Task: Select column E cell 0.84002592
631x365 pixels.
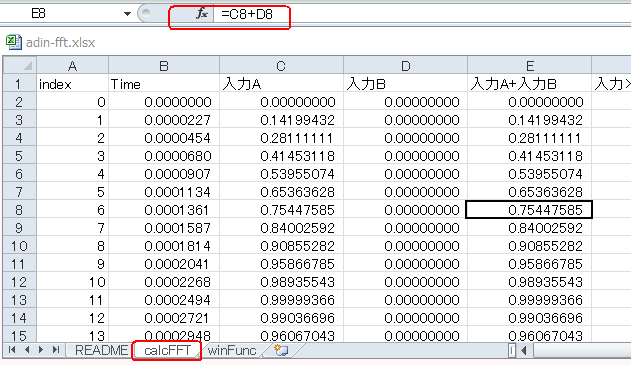Action: [x=530, y=228]
